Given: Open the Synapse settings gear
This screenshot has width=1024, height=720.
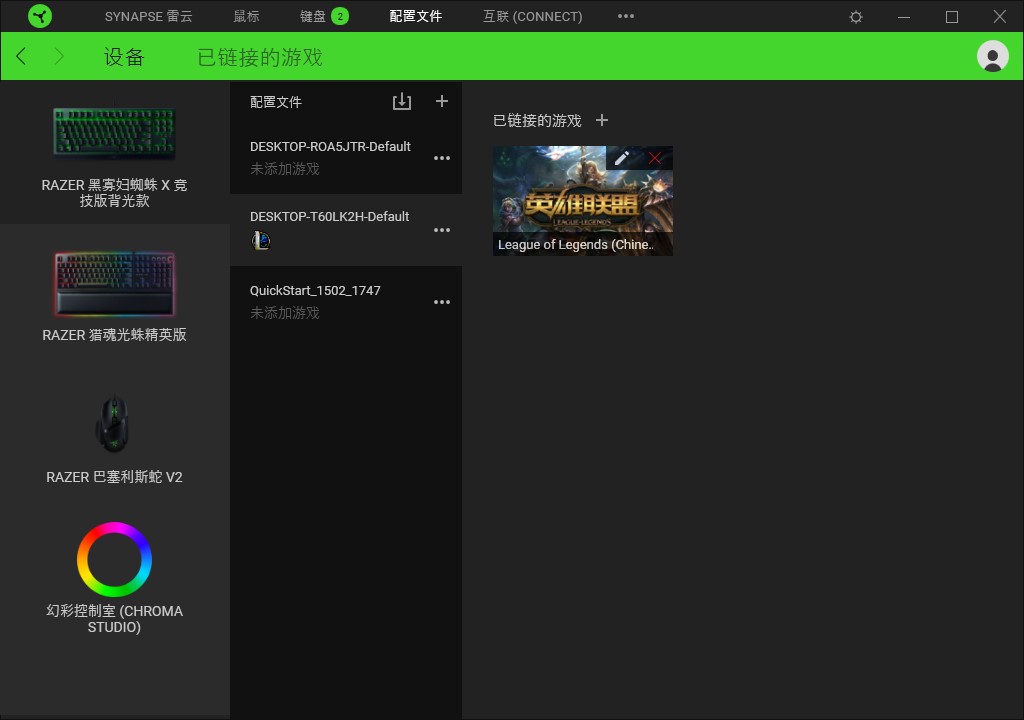Looking at the screenshot, I should tap(855, 16).
